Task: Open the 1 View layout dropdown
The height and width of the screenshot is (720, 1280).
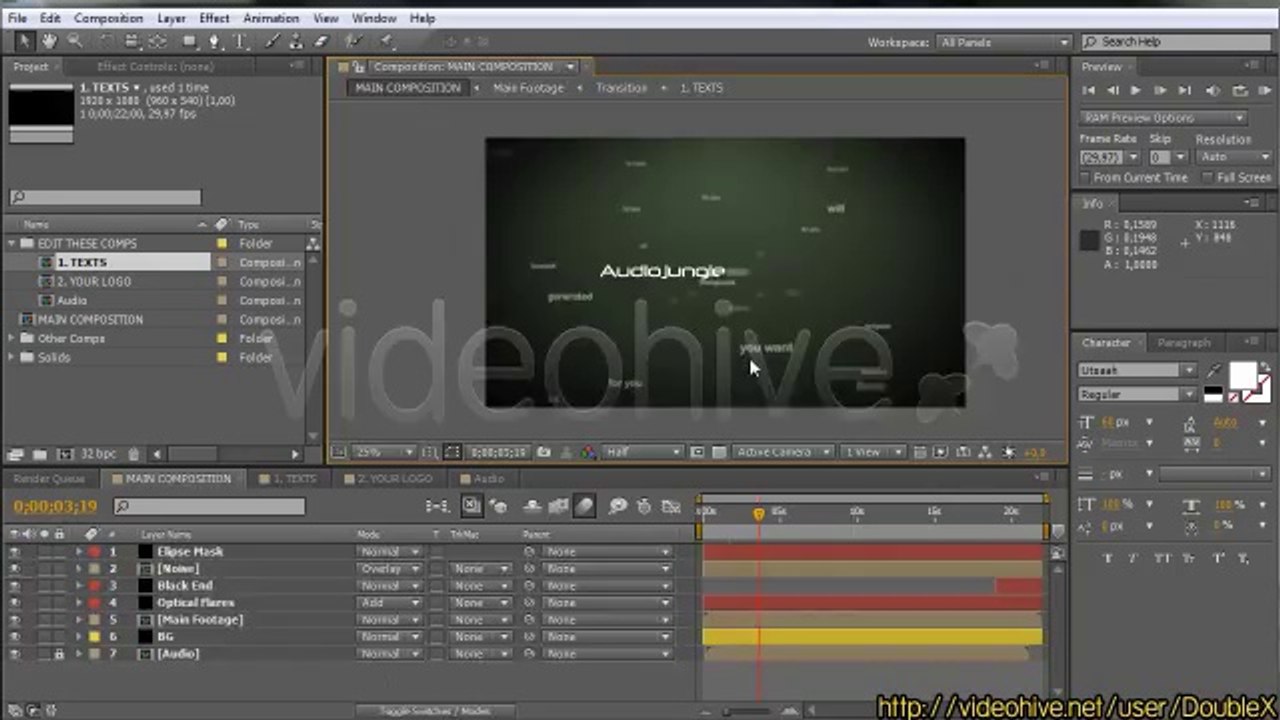Action: [x=871, y=452]
